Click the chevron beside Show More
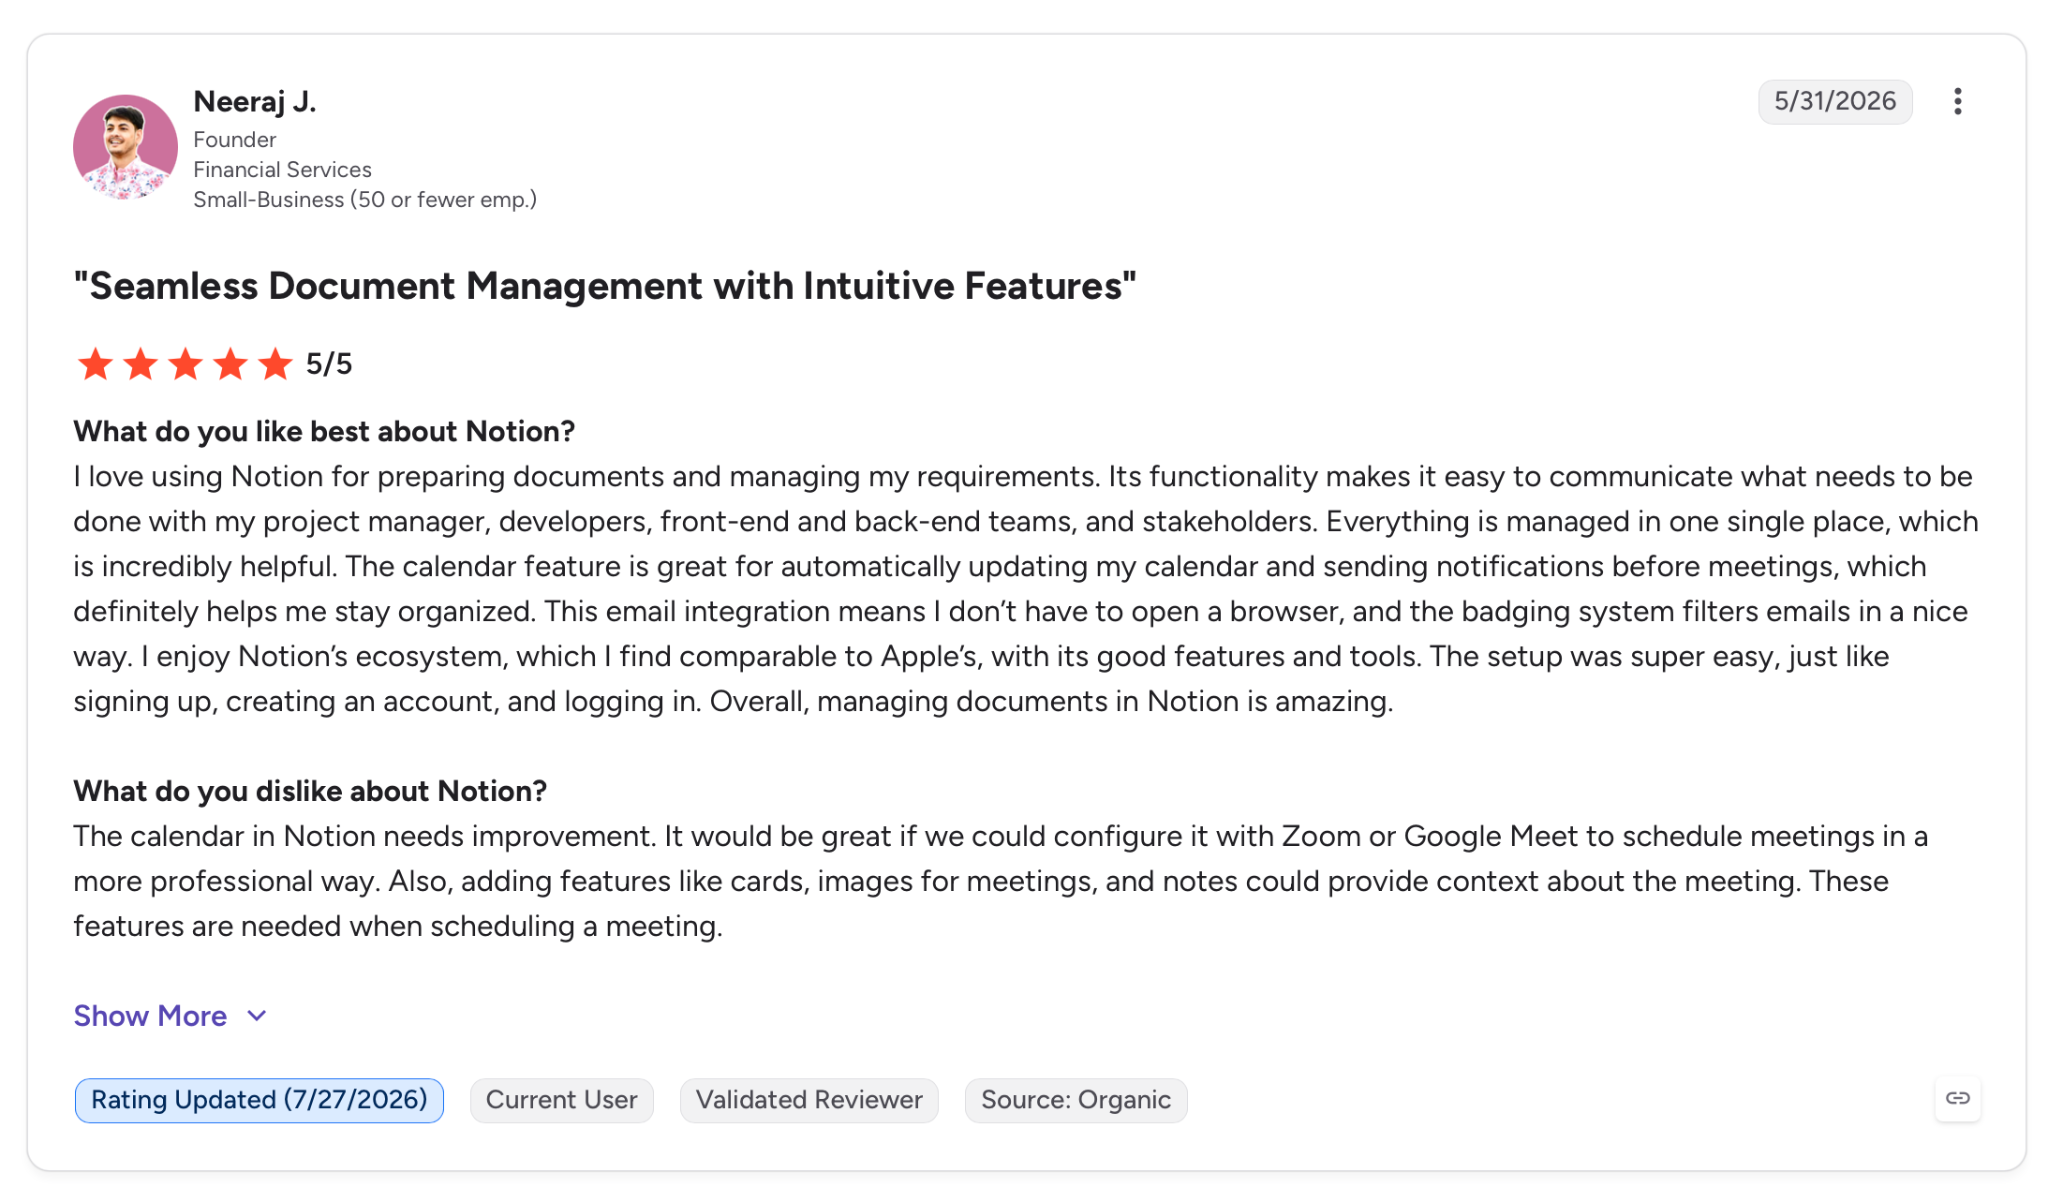Image resolution: width=2048 pixels, height=1192 pixels. tap(257, 1016)
